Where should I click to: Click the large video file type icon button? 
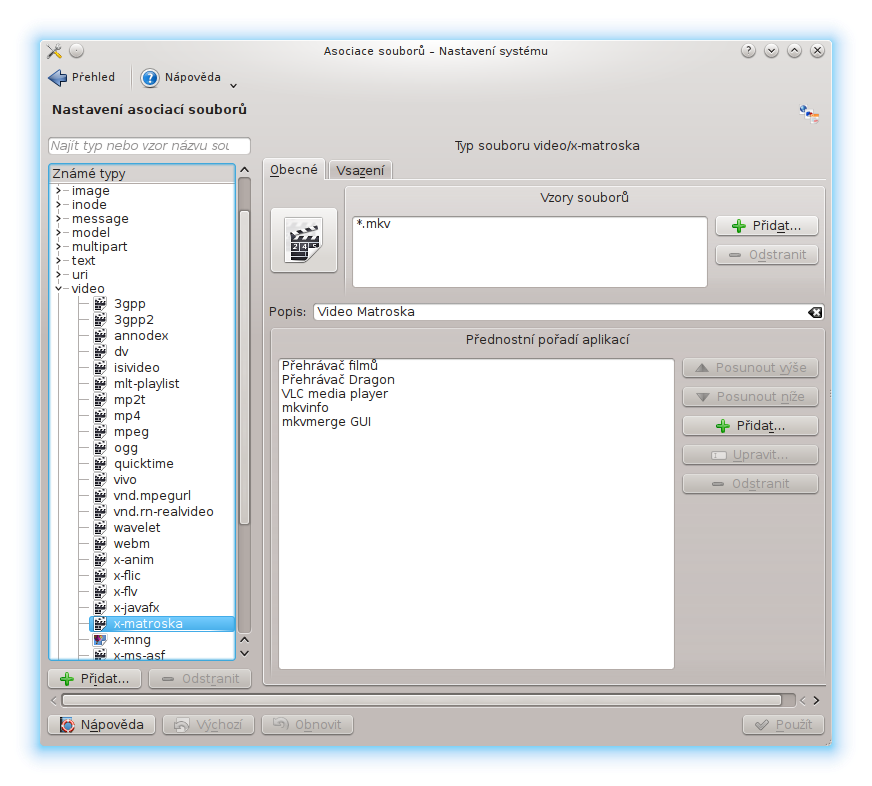[304, 240]
